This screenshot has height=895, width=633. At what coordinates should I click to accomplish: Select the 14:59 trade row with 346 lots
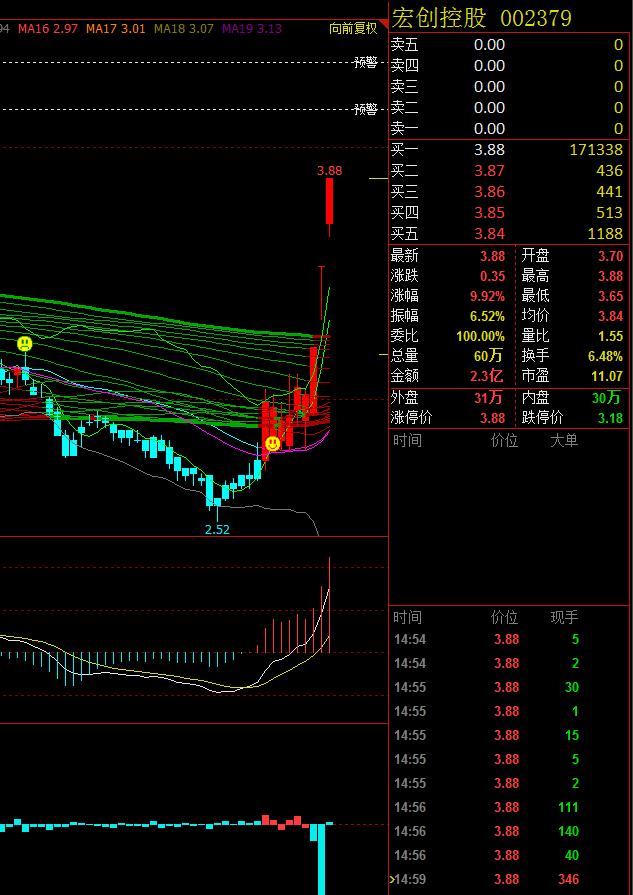click(506, 880)
